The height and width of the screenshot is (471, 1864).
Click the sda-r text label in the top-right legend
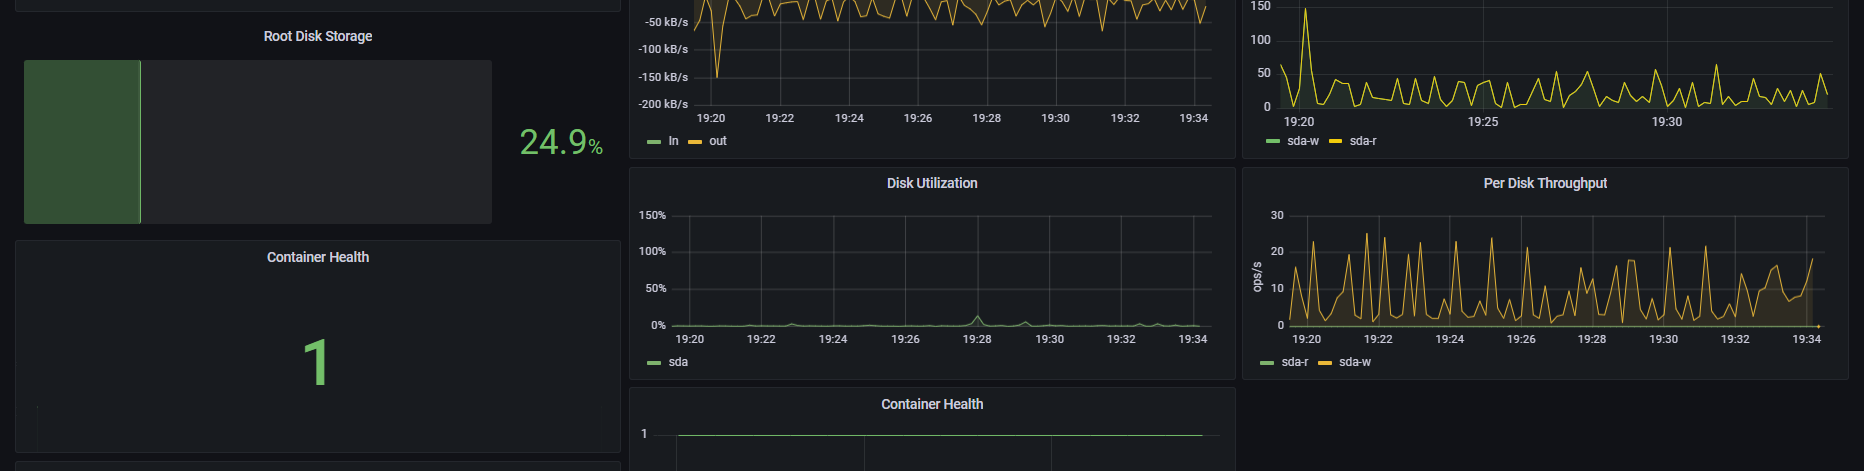pos(1363,141)
